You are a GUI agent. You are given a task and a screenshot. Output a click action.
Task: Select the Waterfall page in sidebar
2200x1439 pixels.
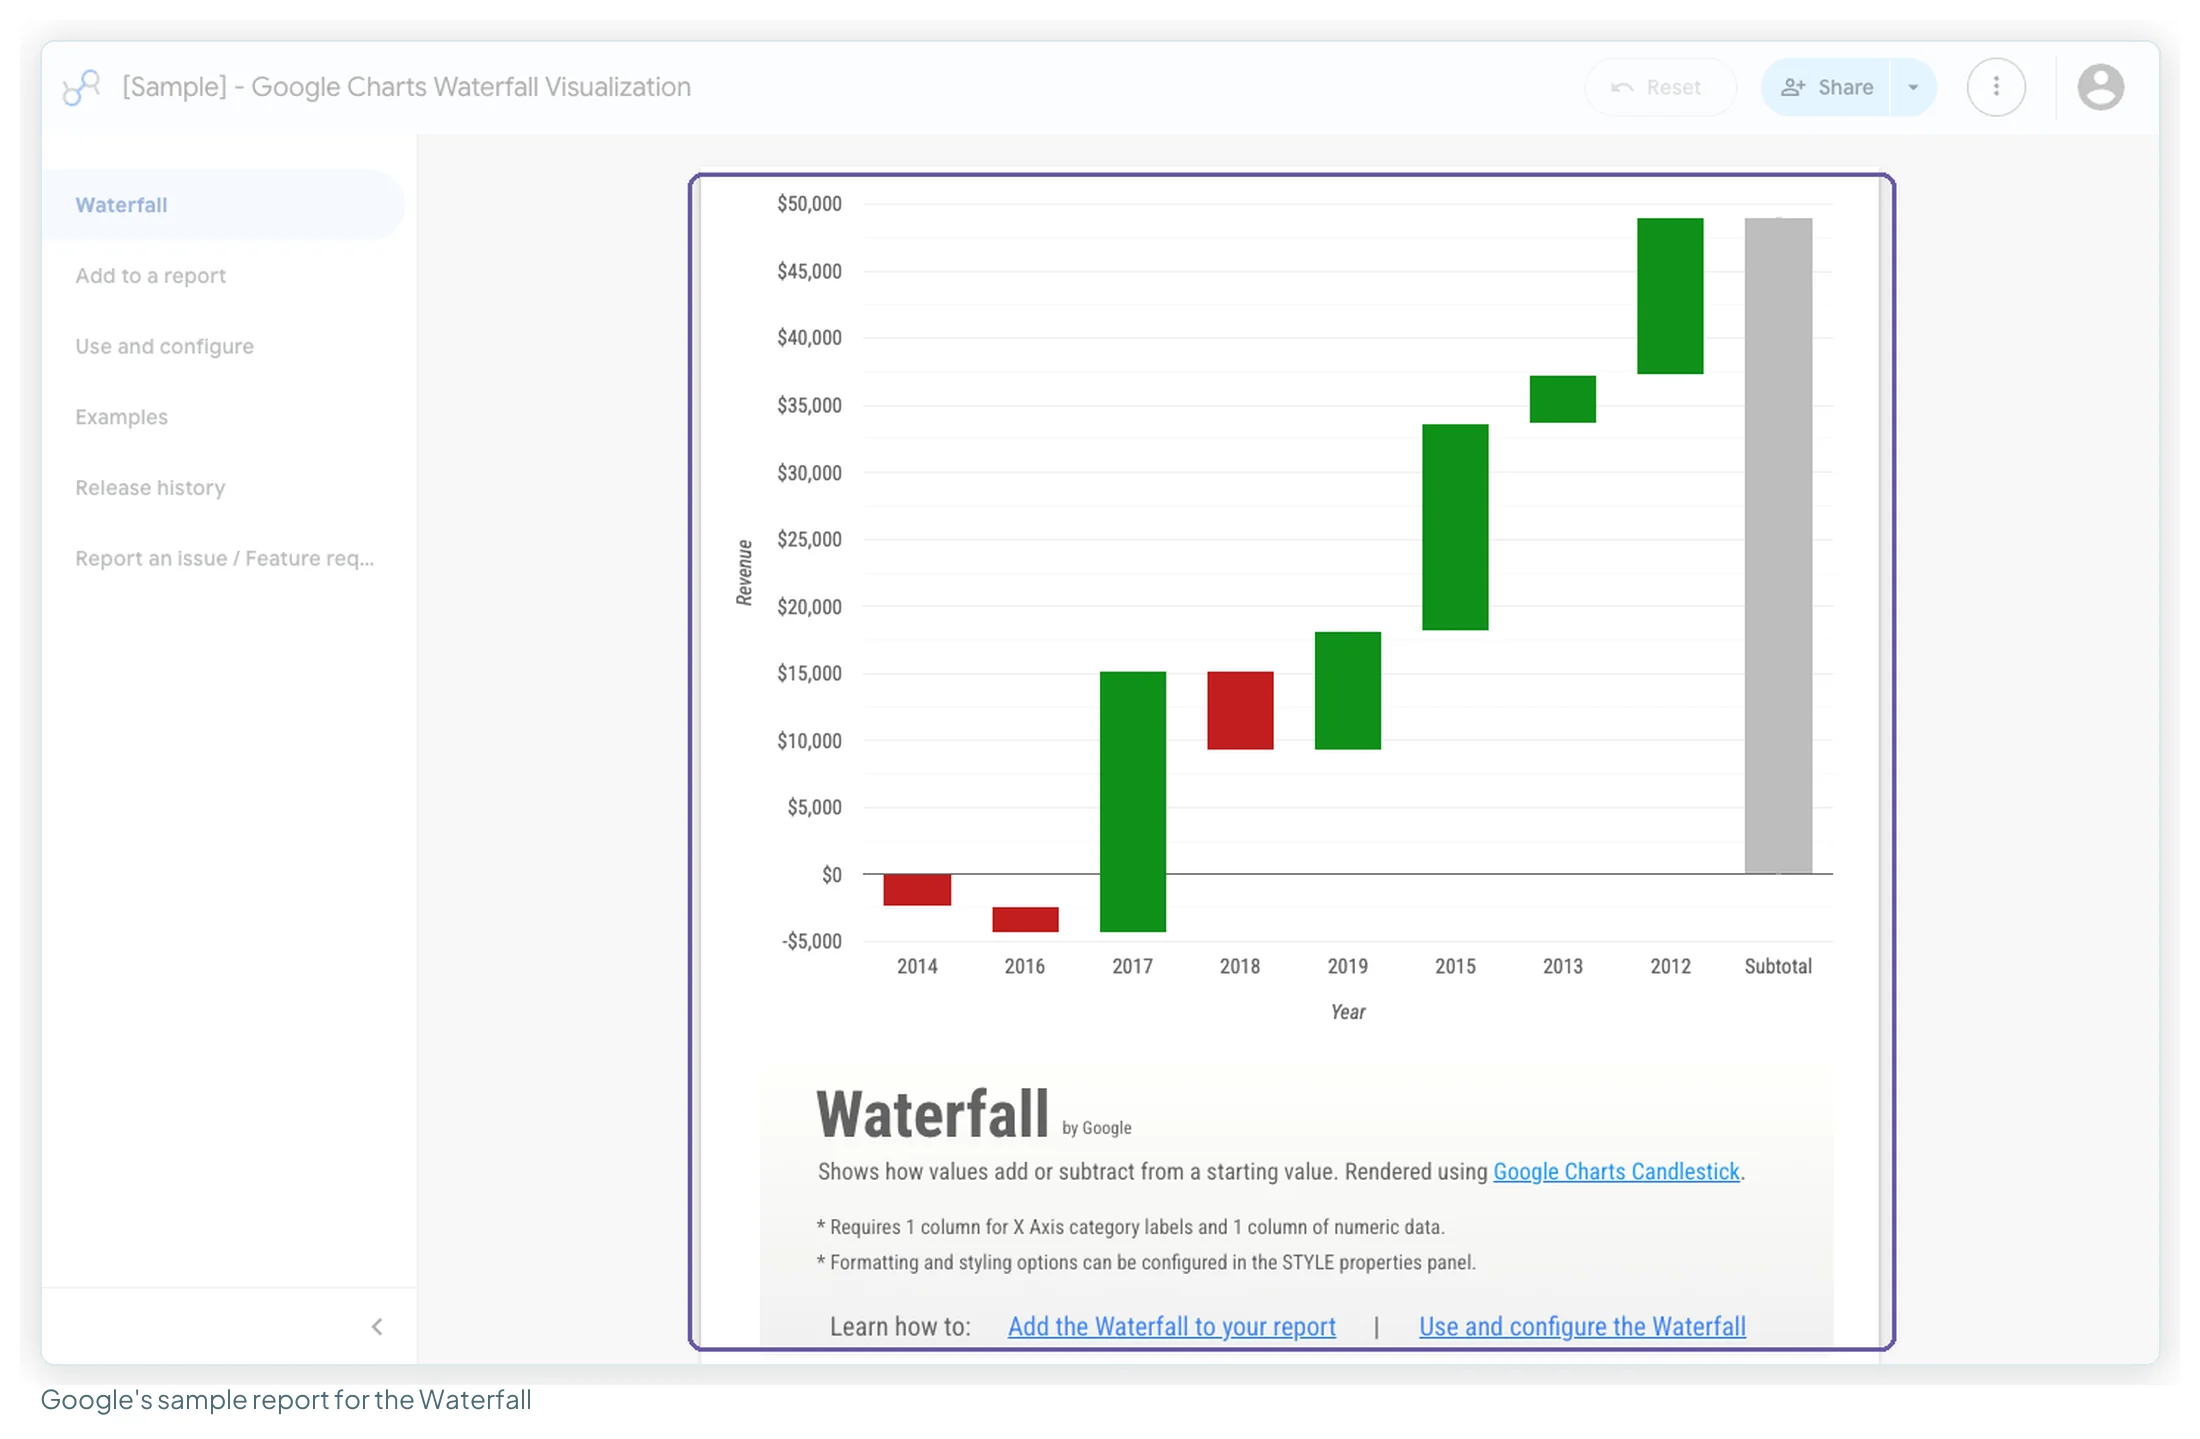(x=222, y=205)
